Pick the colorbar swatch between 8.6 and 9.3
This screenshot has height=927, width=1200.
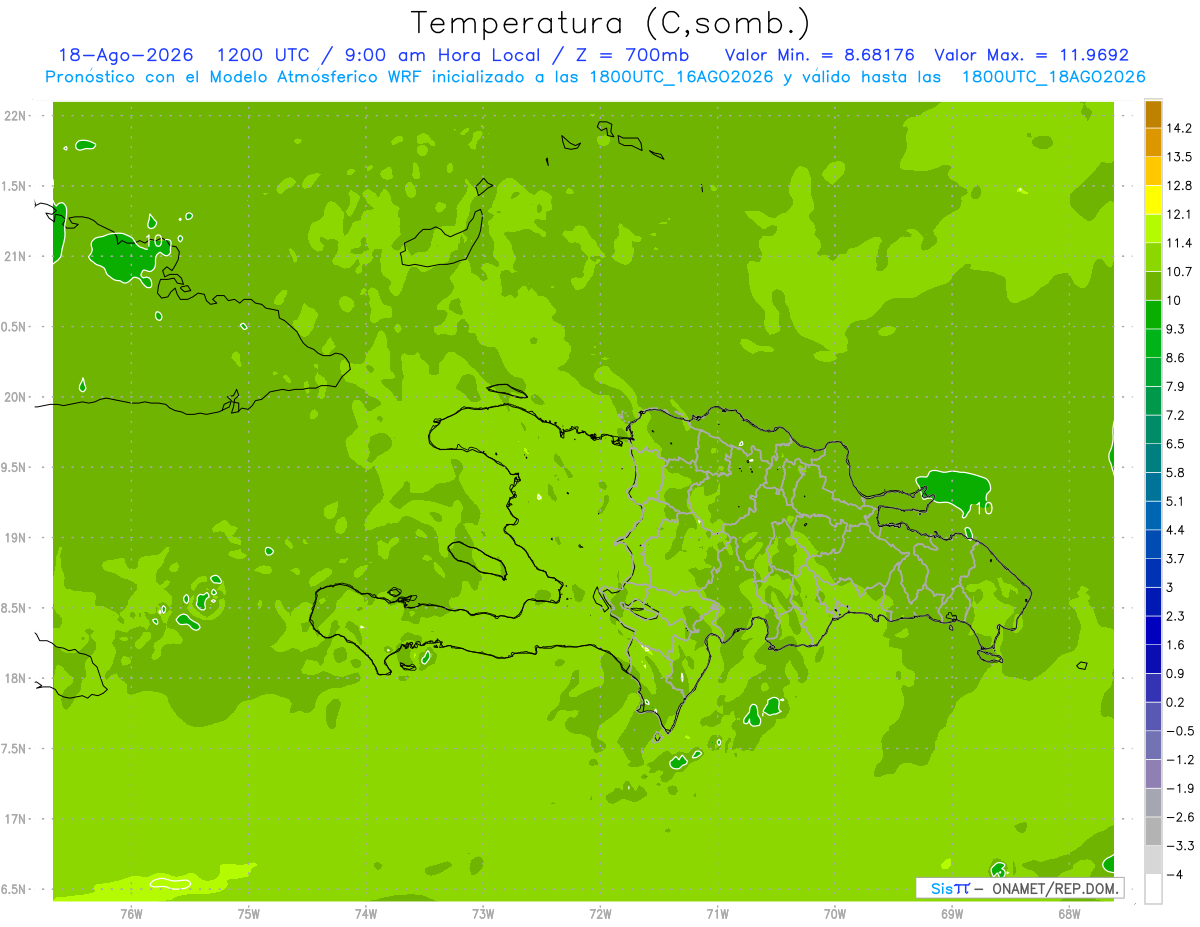click(1153, 343)
